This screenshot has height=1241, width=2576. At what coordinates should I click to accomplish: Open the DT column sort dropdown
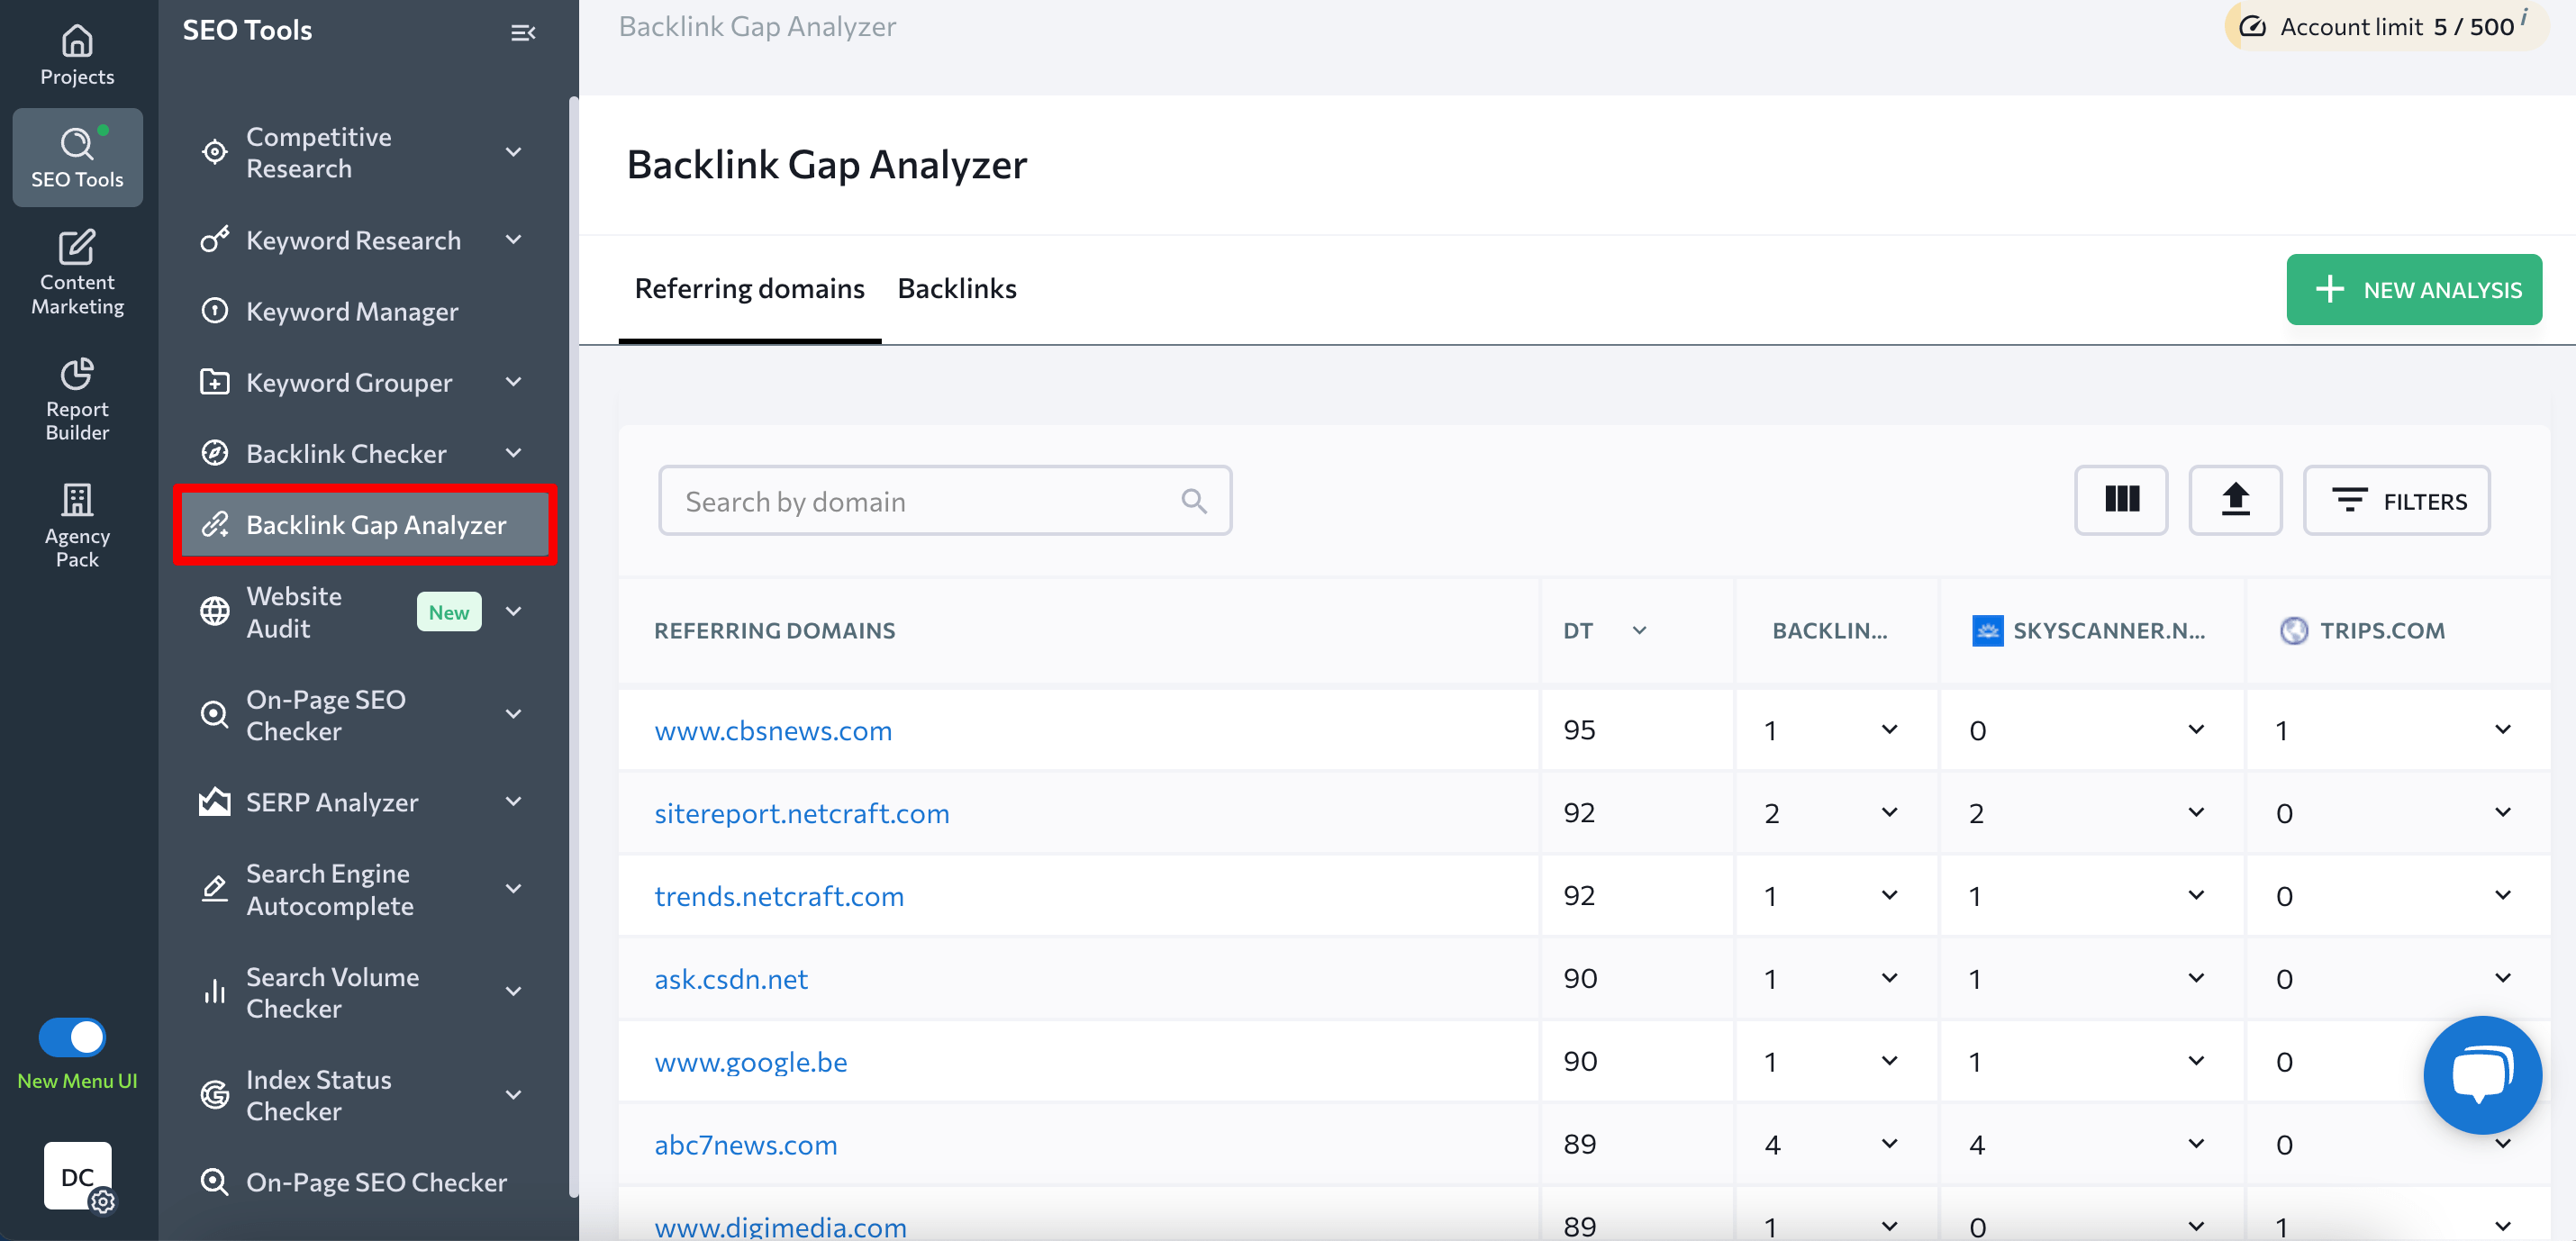pyautogui.click(x=1639, y=631)
